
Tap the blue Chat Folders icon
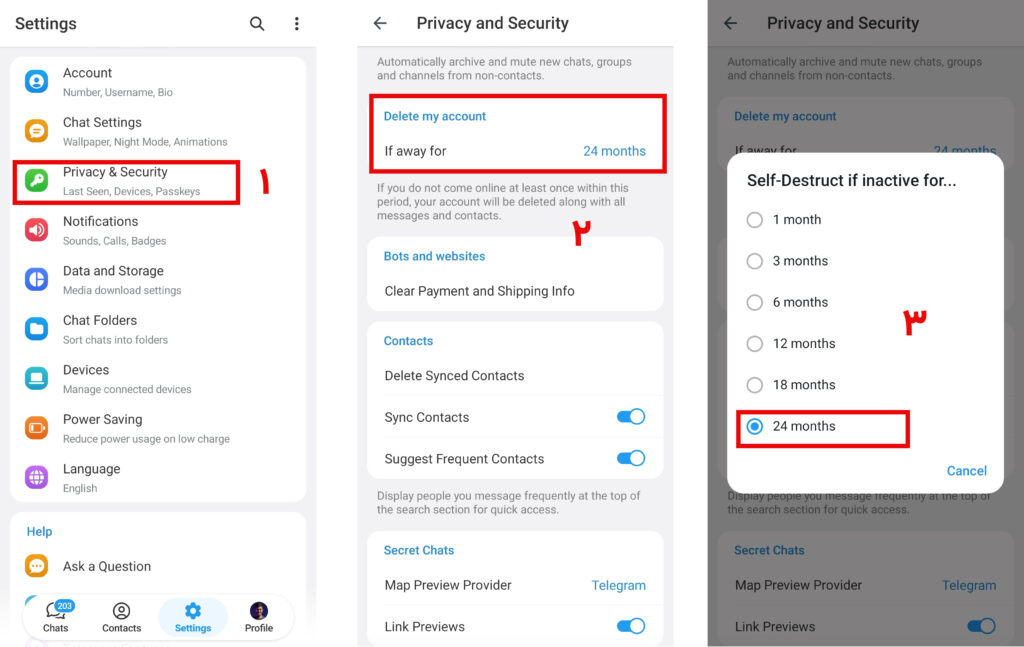pos(37,329)
